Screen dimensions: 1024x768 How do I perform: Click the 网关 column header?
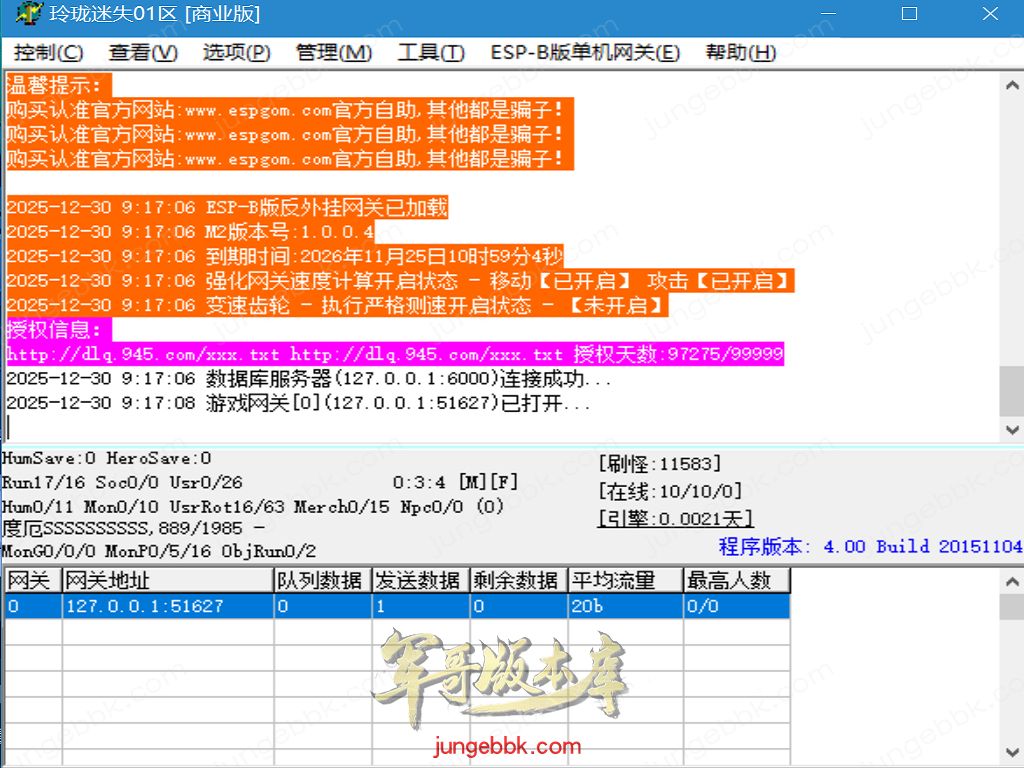pos(31,580)
